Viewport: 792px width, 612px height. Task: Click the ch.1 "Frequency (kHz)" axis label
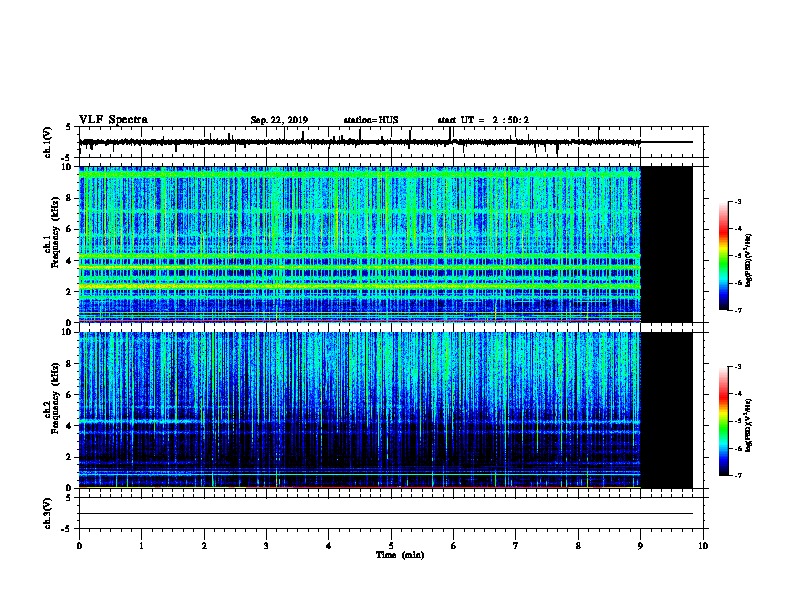coord(56,232)
